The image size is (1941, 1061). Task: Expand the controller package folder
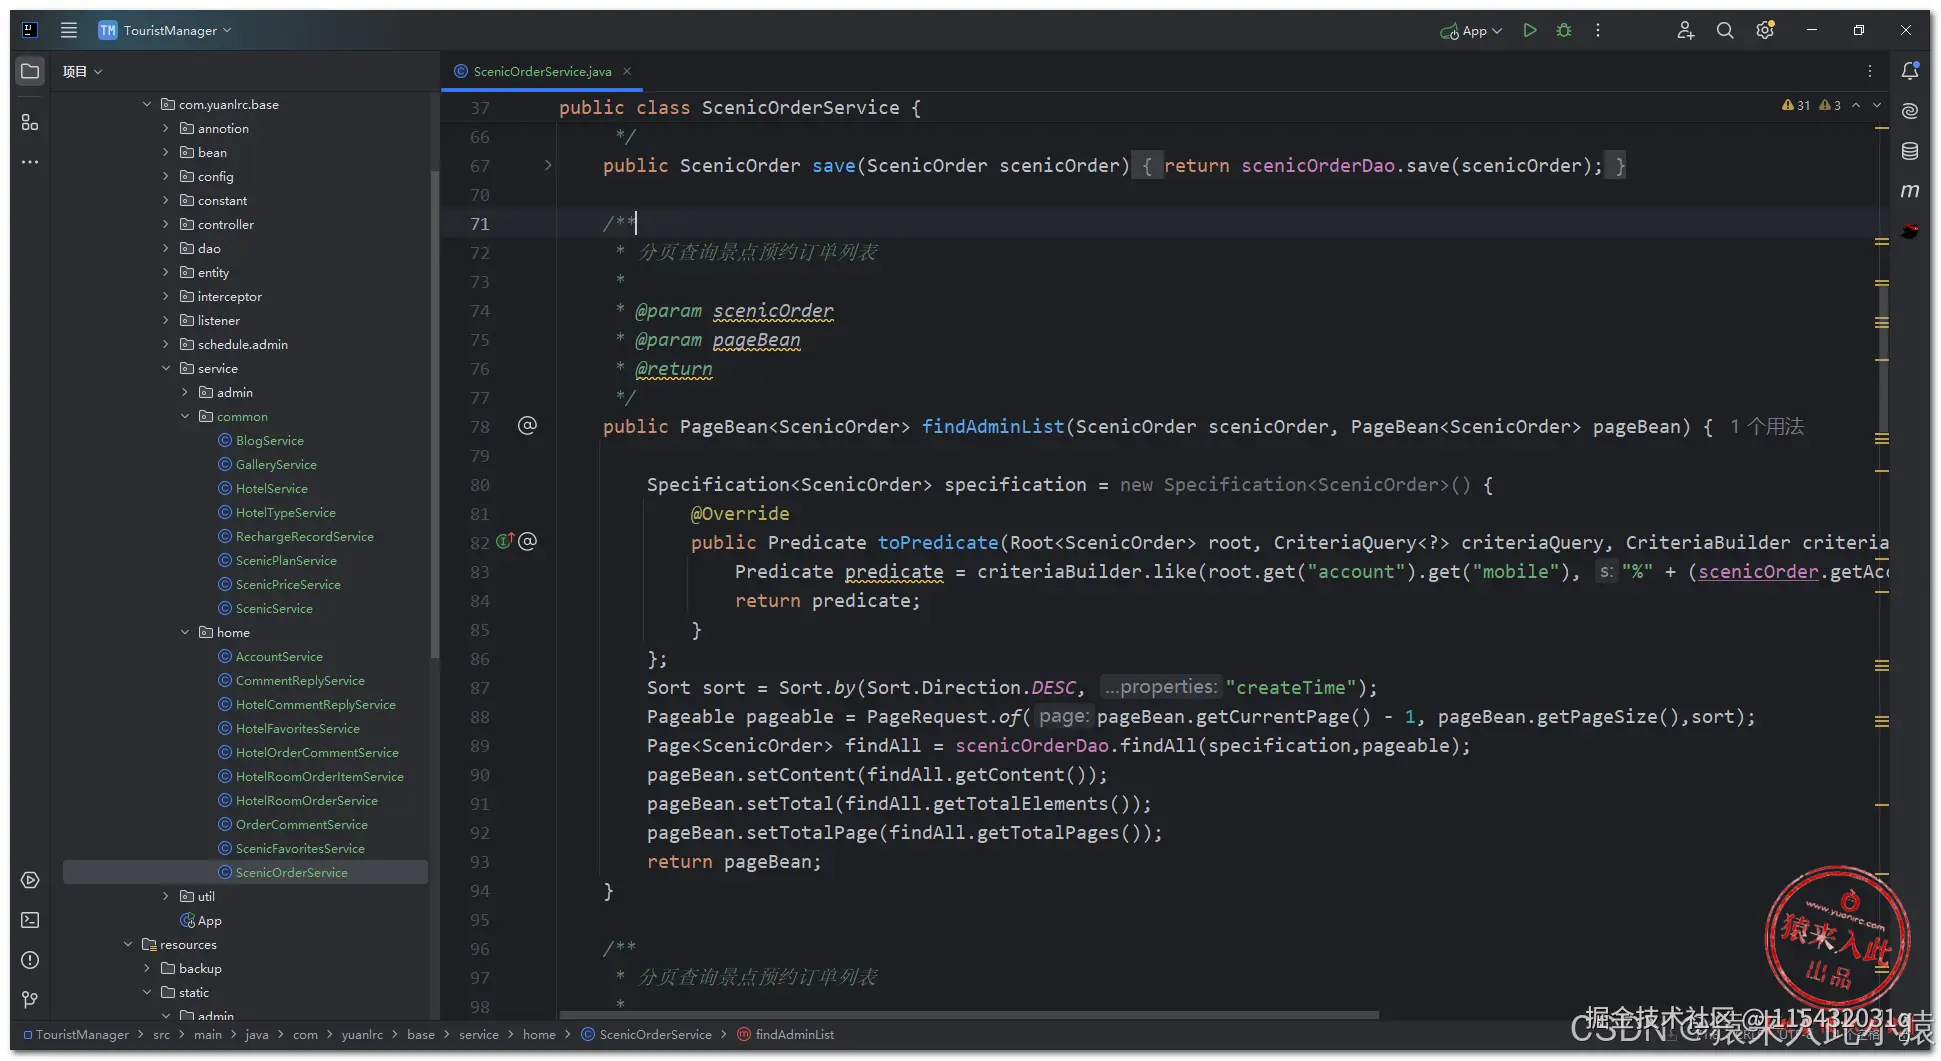pos(166,225)
